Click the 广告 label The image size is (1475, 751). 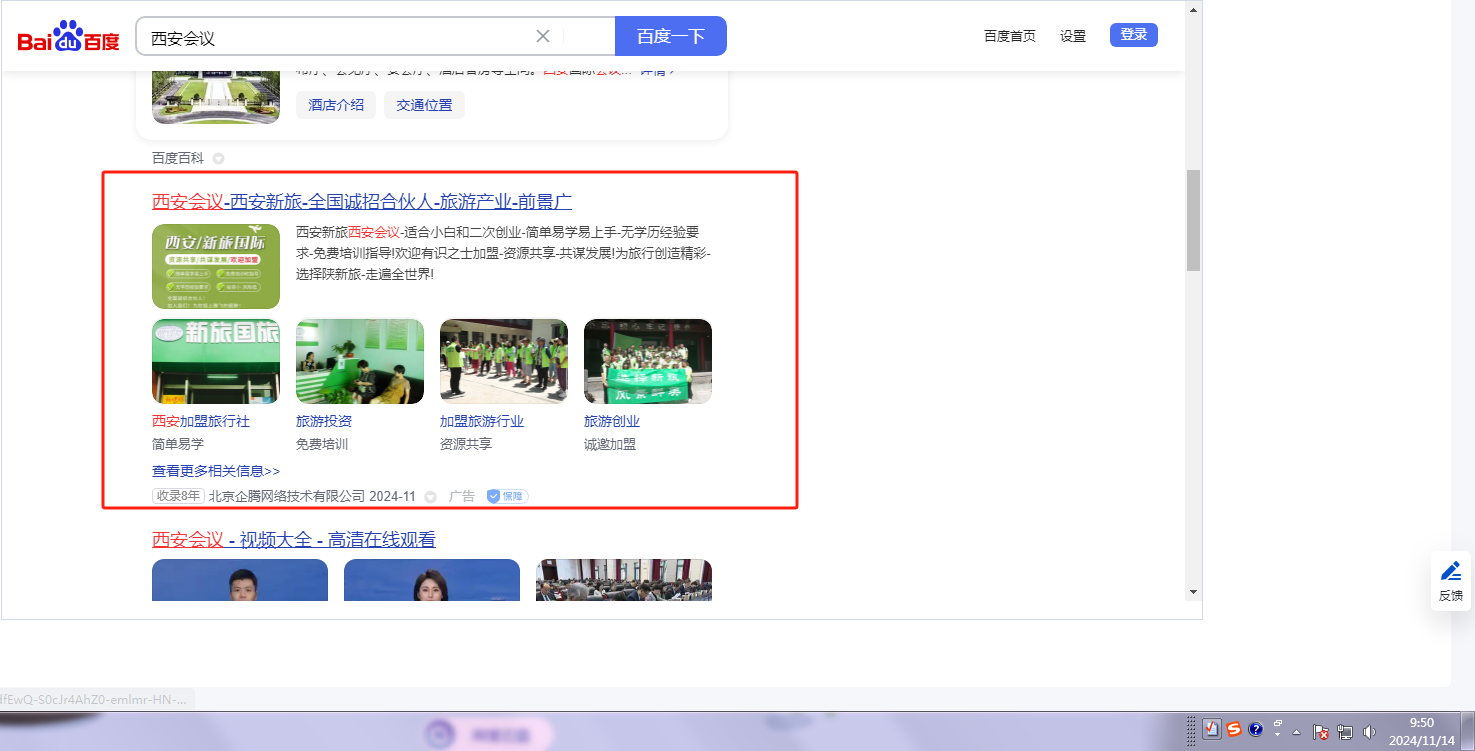click(462, 496)
